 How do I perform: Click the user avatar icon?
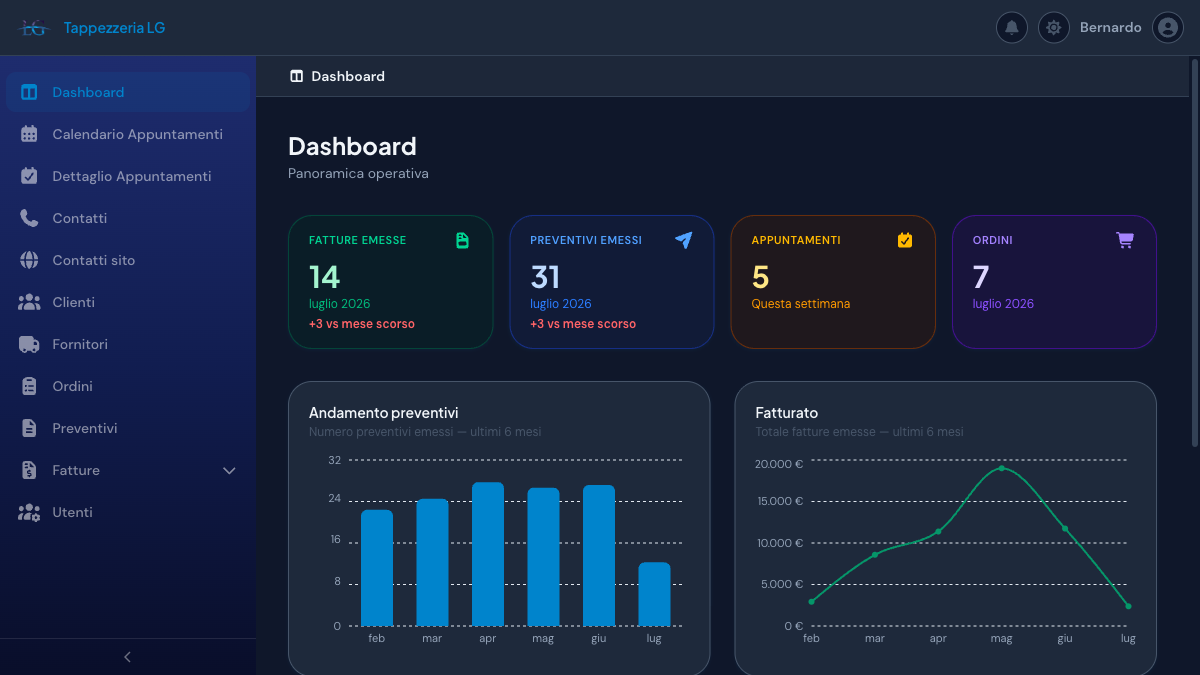(1168, 28)
